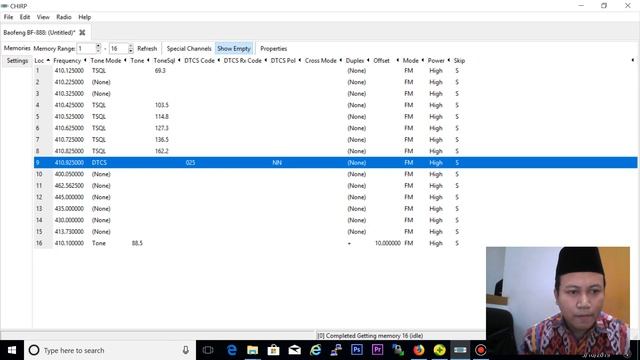Select frequency 413.730000 in row 15
This screenshot has height=360, width=640.
point(69,232)
